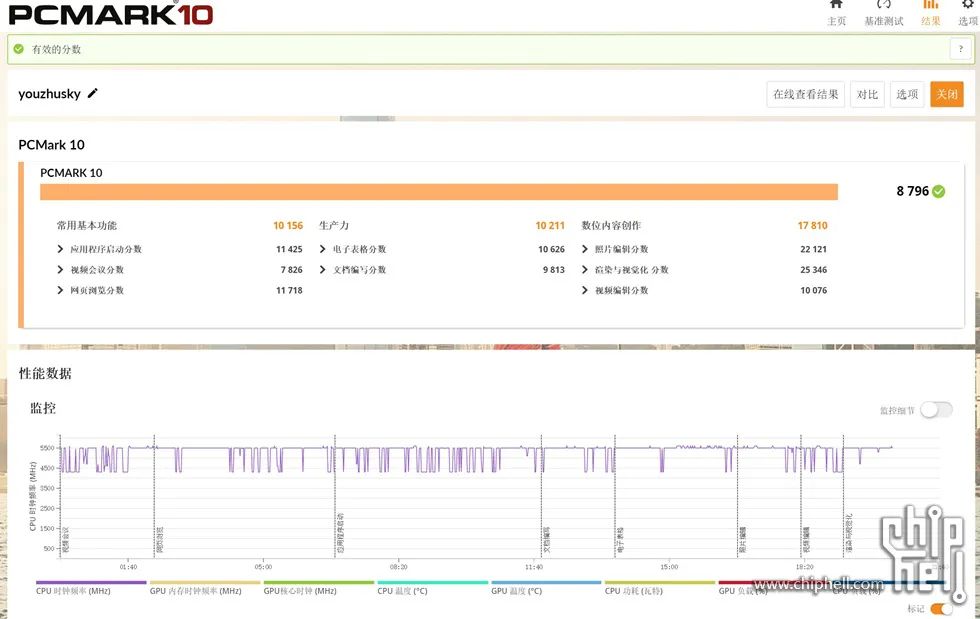Click the 选项 button beside 对比
Viewport: 980px width, 619px height.
click(907, 94)
